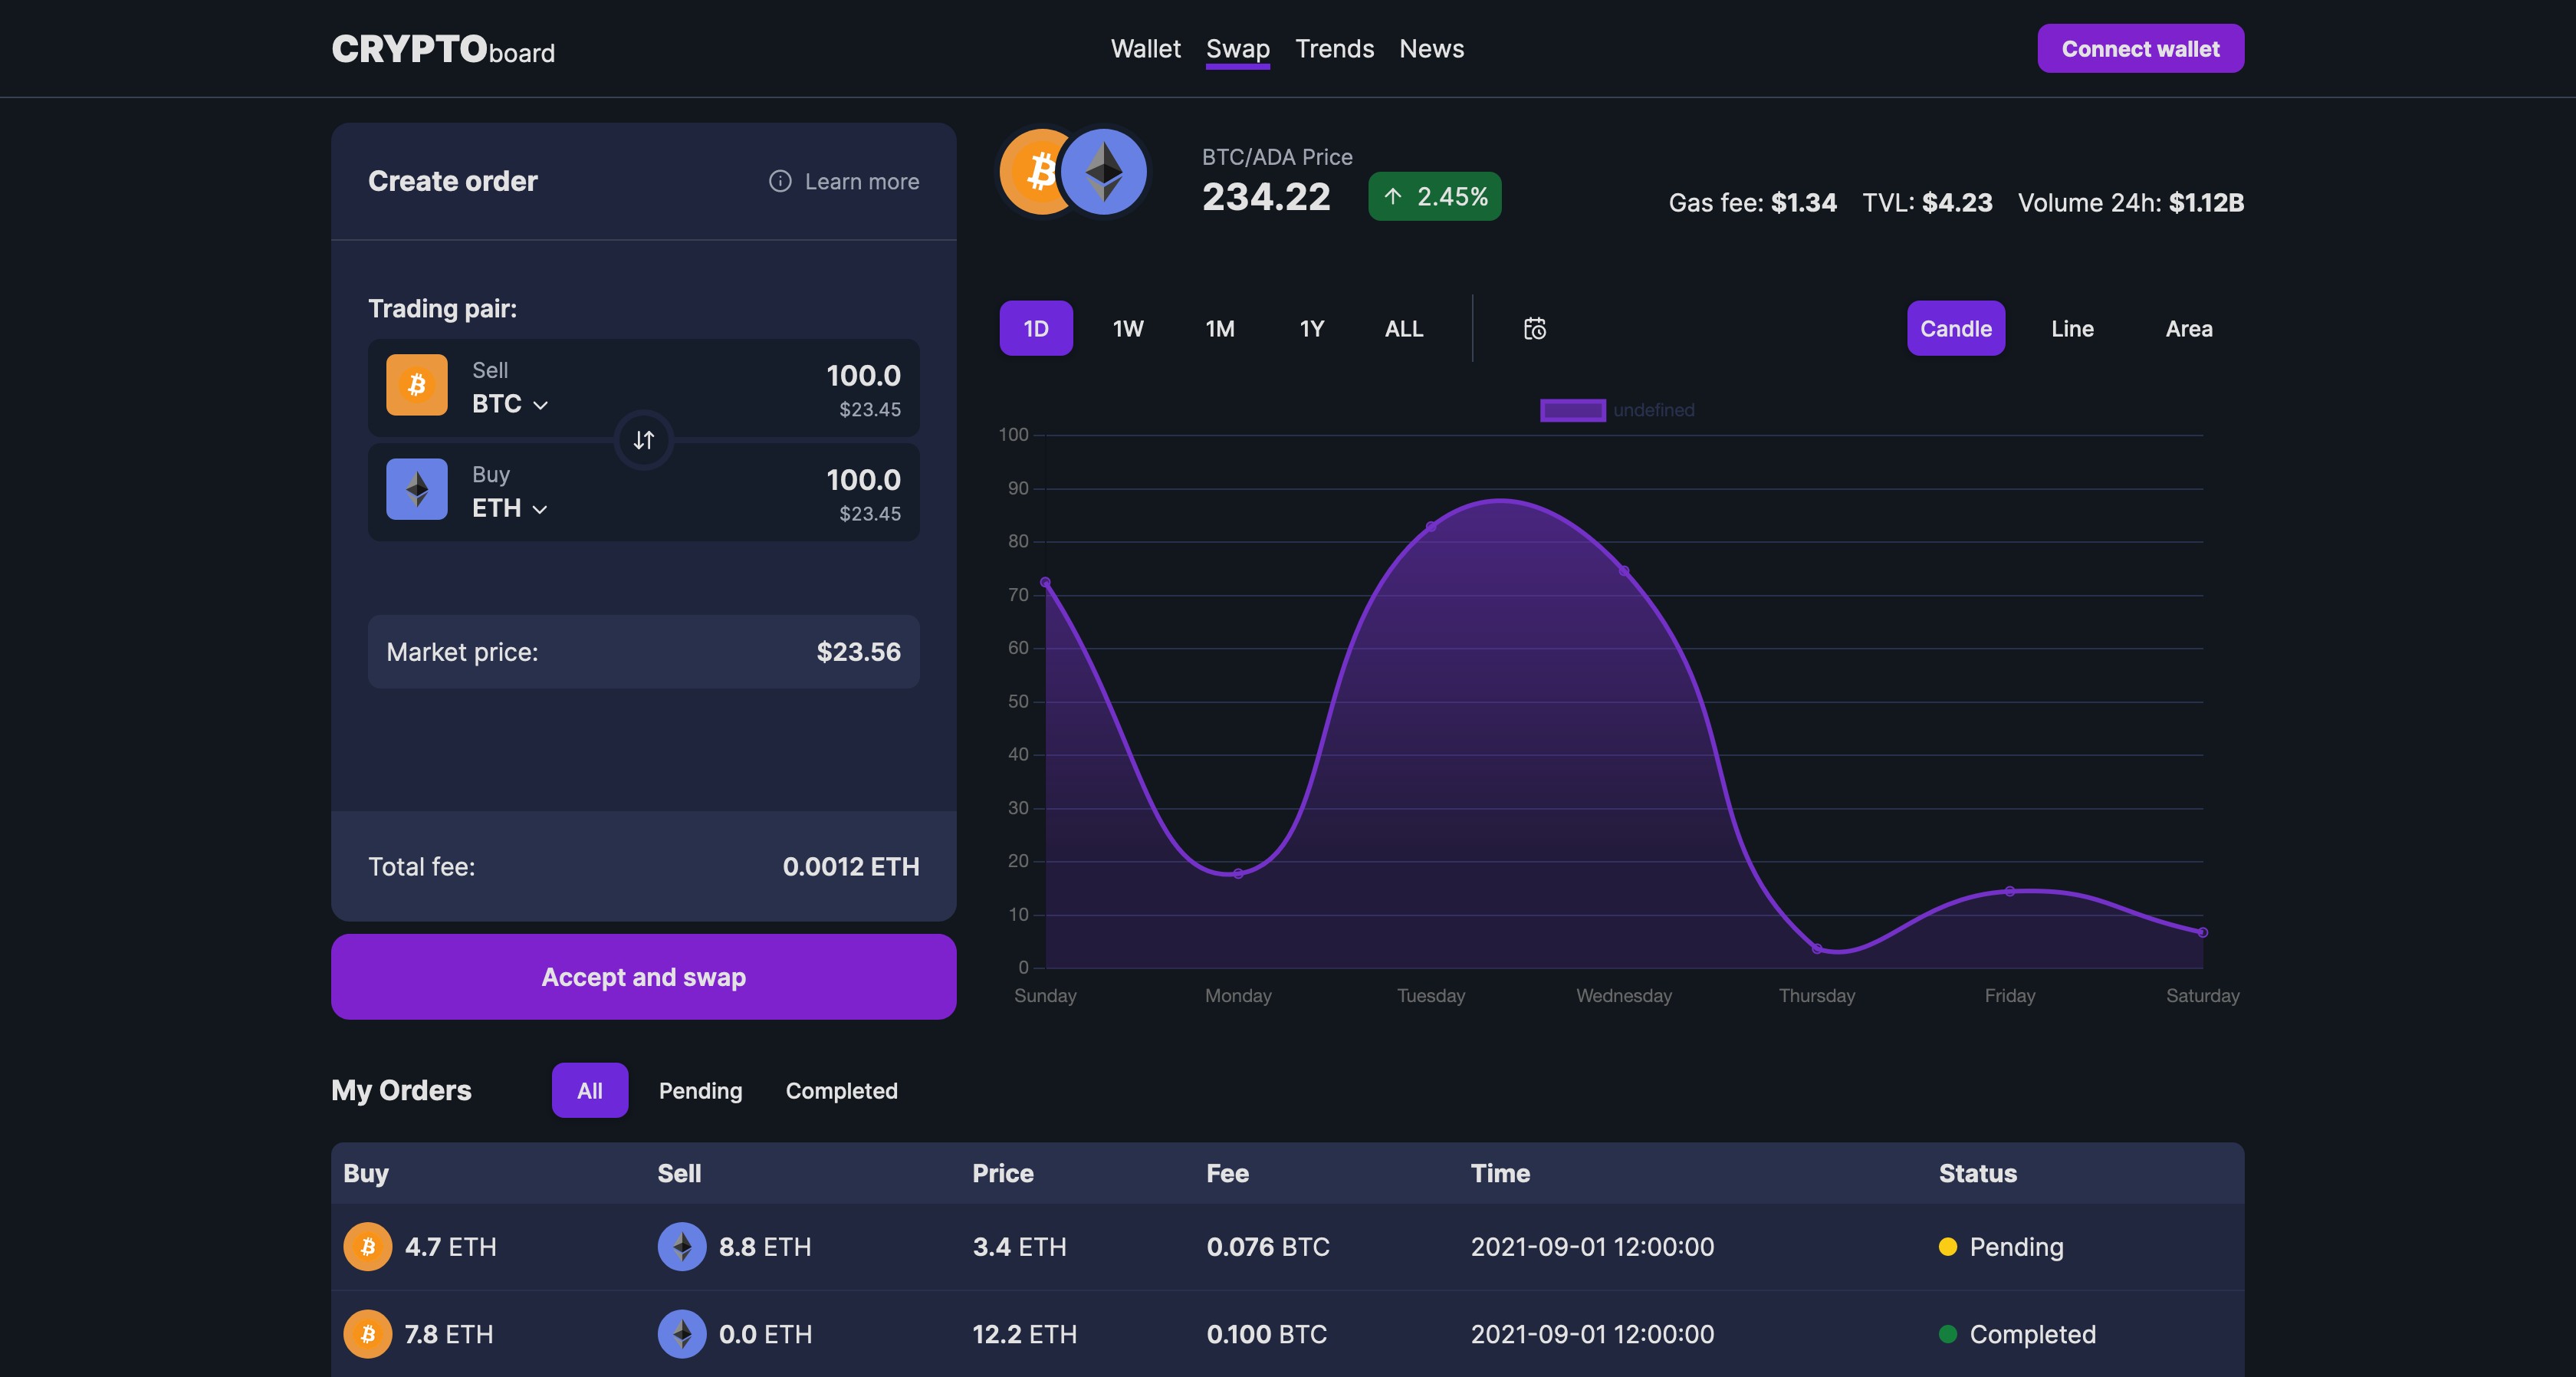2576x1377 pixels.
Task: Click the Bitcoin icon in 7.8 ETH row
Action: coord(368,1334)
